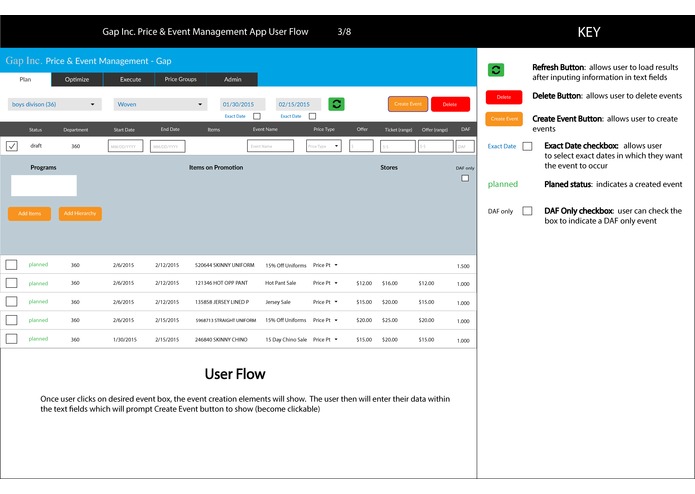Click the green Refresh button beside the date fields
695x494 pixels.
pos(336,104)
